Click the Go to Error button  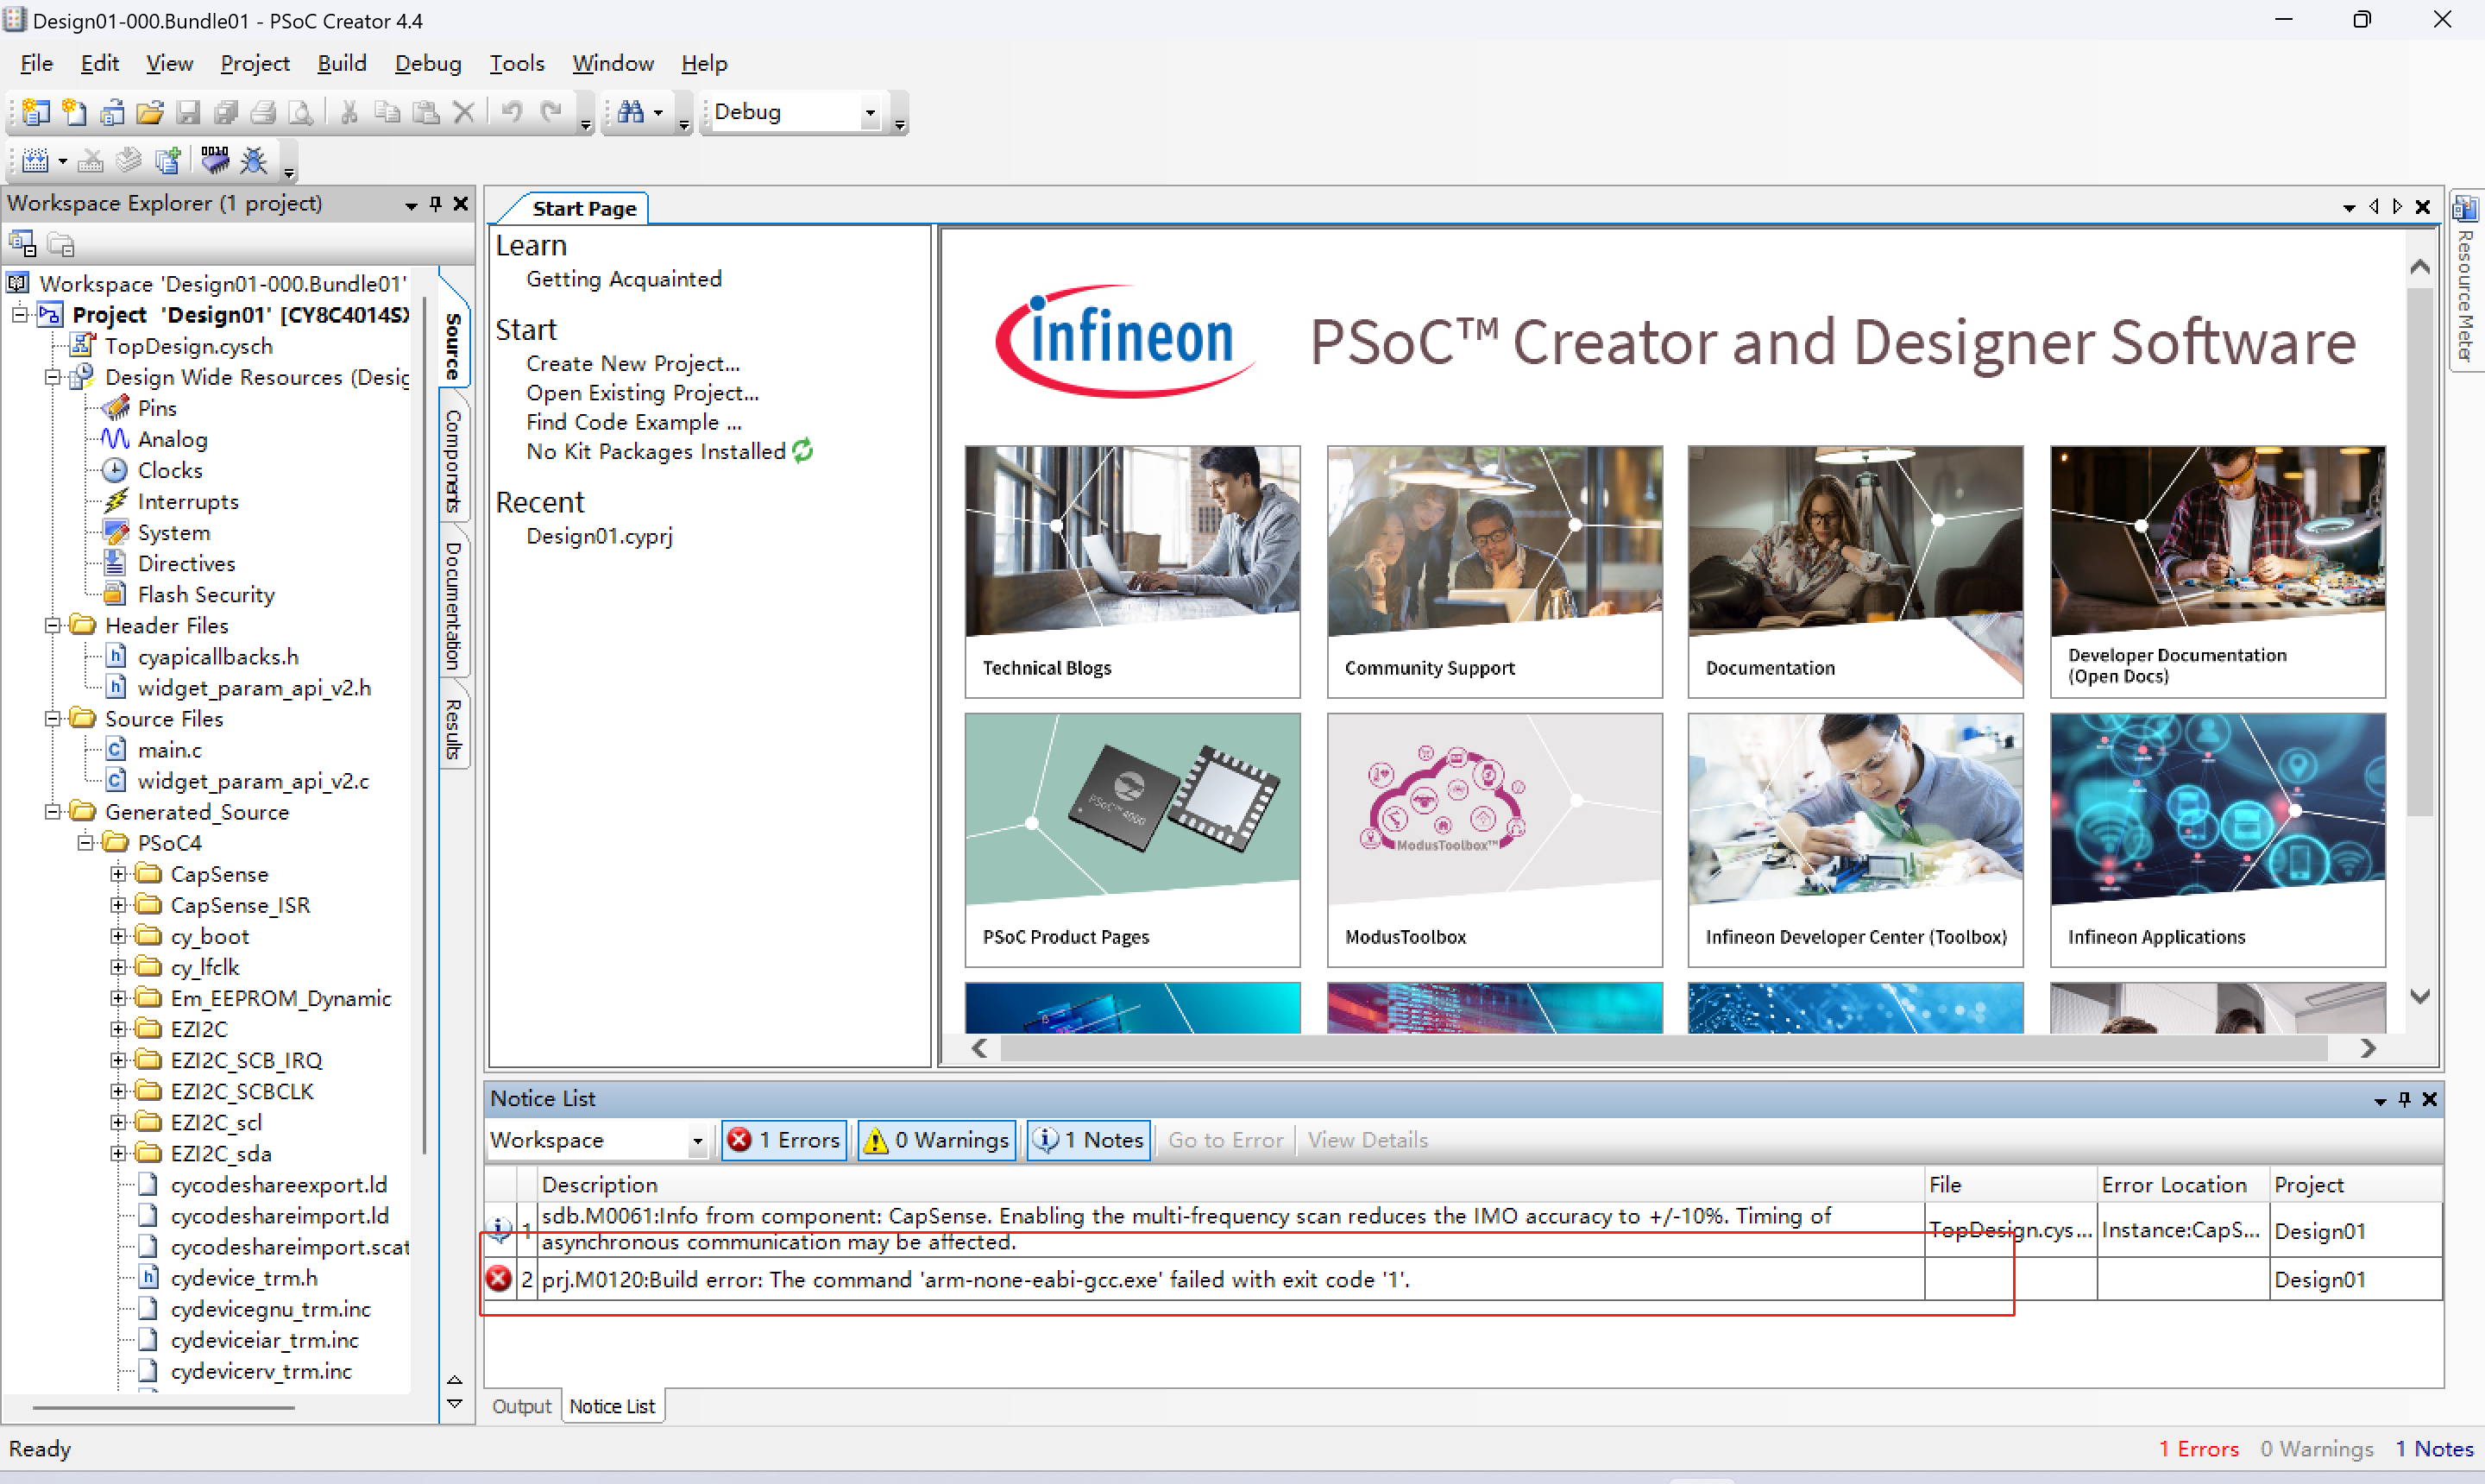(x=1225, y=1140)
